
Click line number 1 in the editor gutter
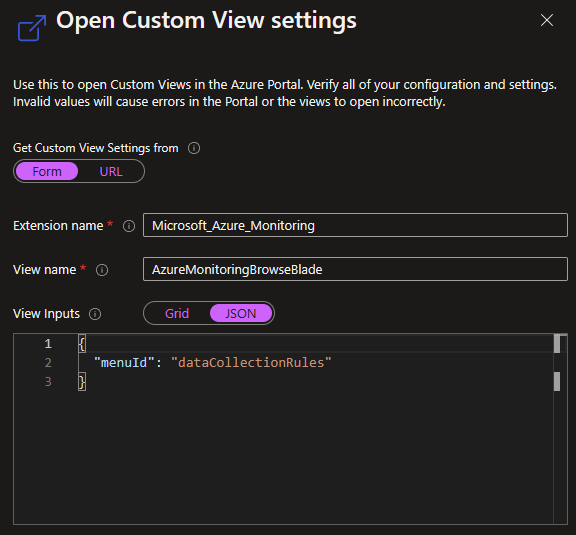(48, 344)
